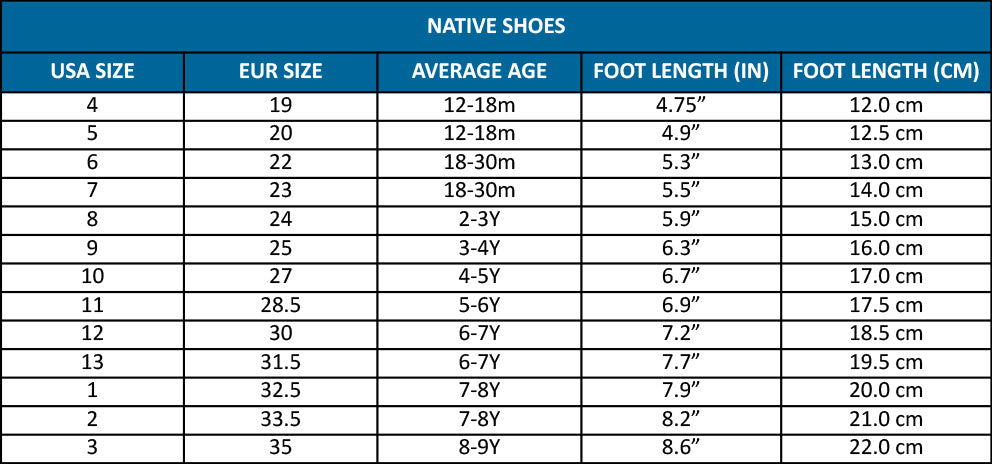The height and width of the screenshot is (464, 992).
Task: Click the 22.0 cm foot length cell
Action: [886, 448]
